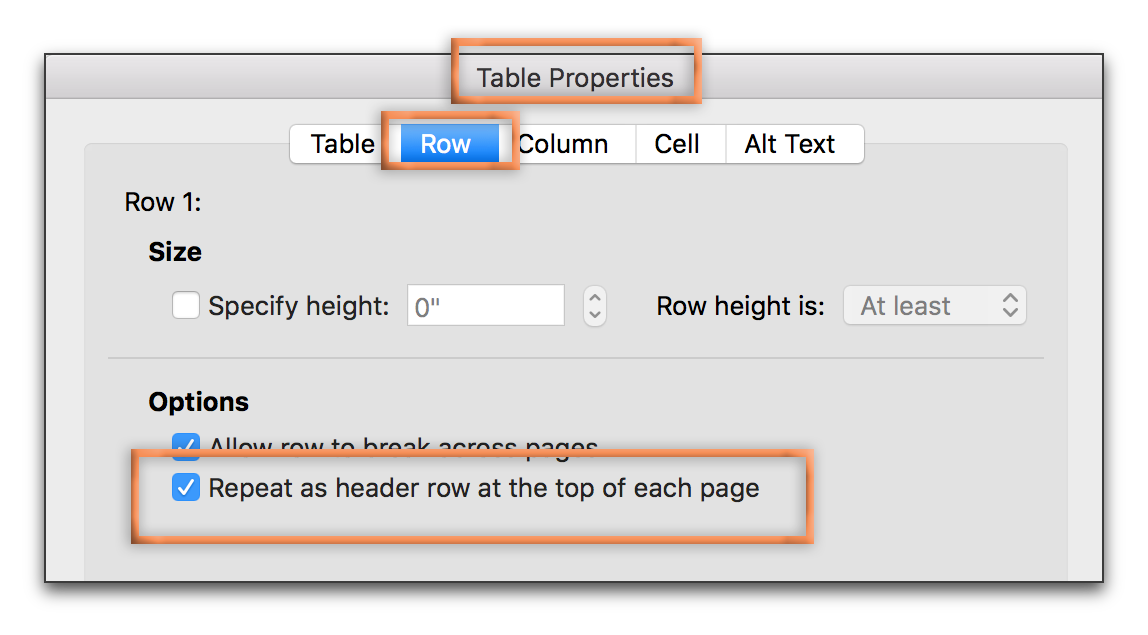Click the height value stepper down arrow

pyautogui.click(x=594, y=312)
